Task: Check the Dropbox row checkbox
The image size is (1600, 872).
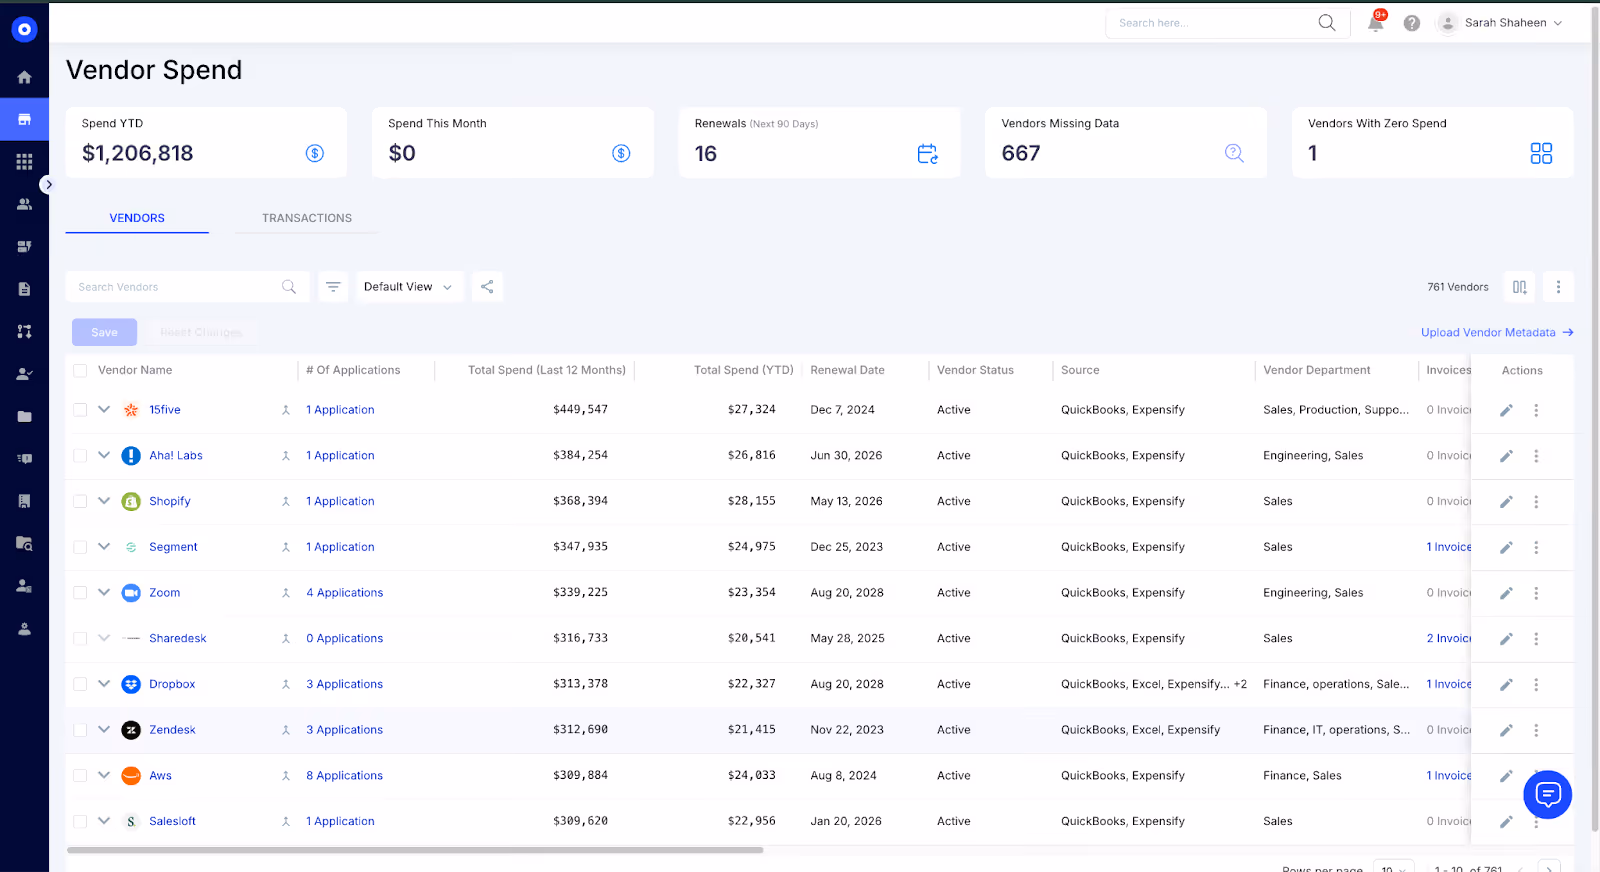Action: (80, 685)
